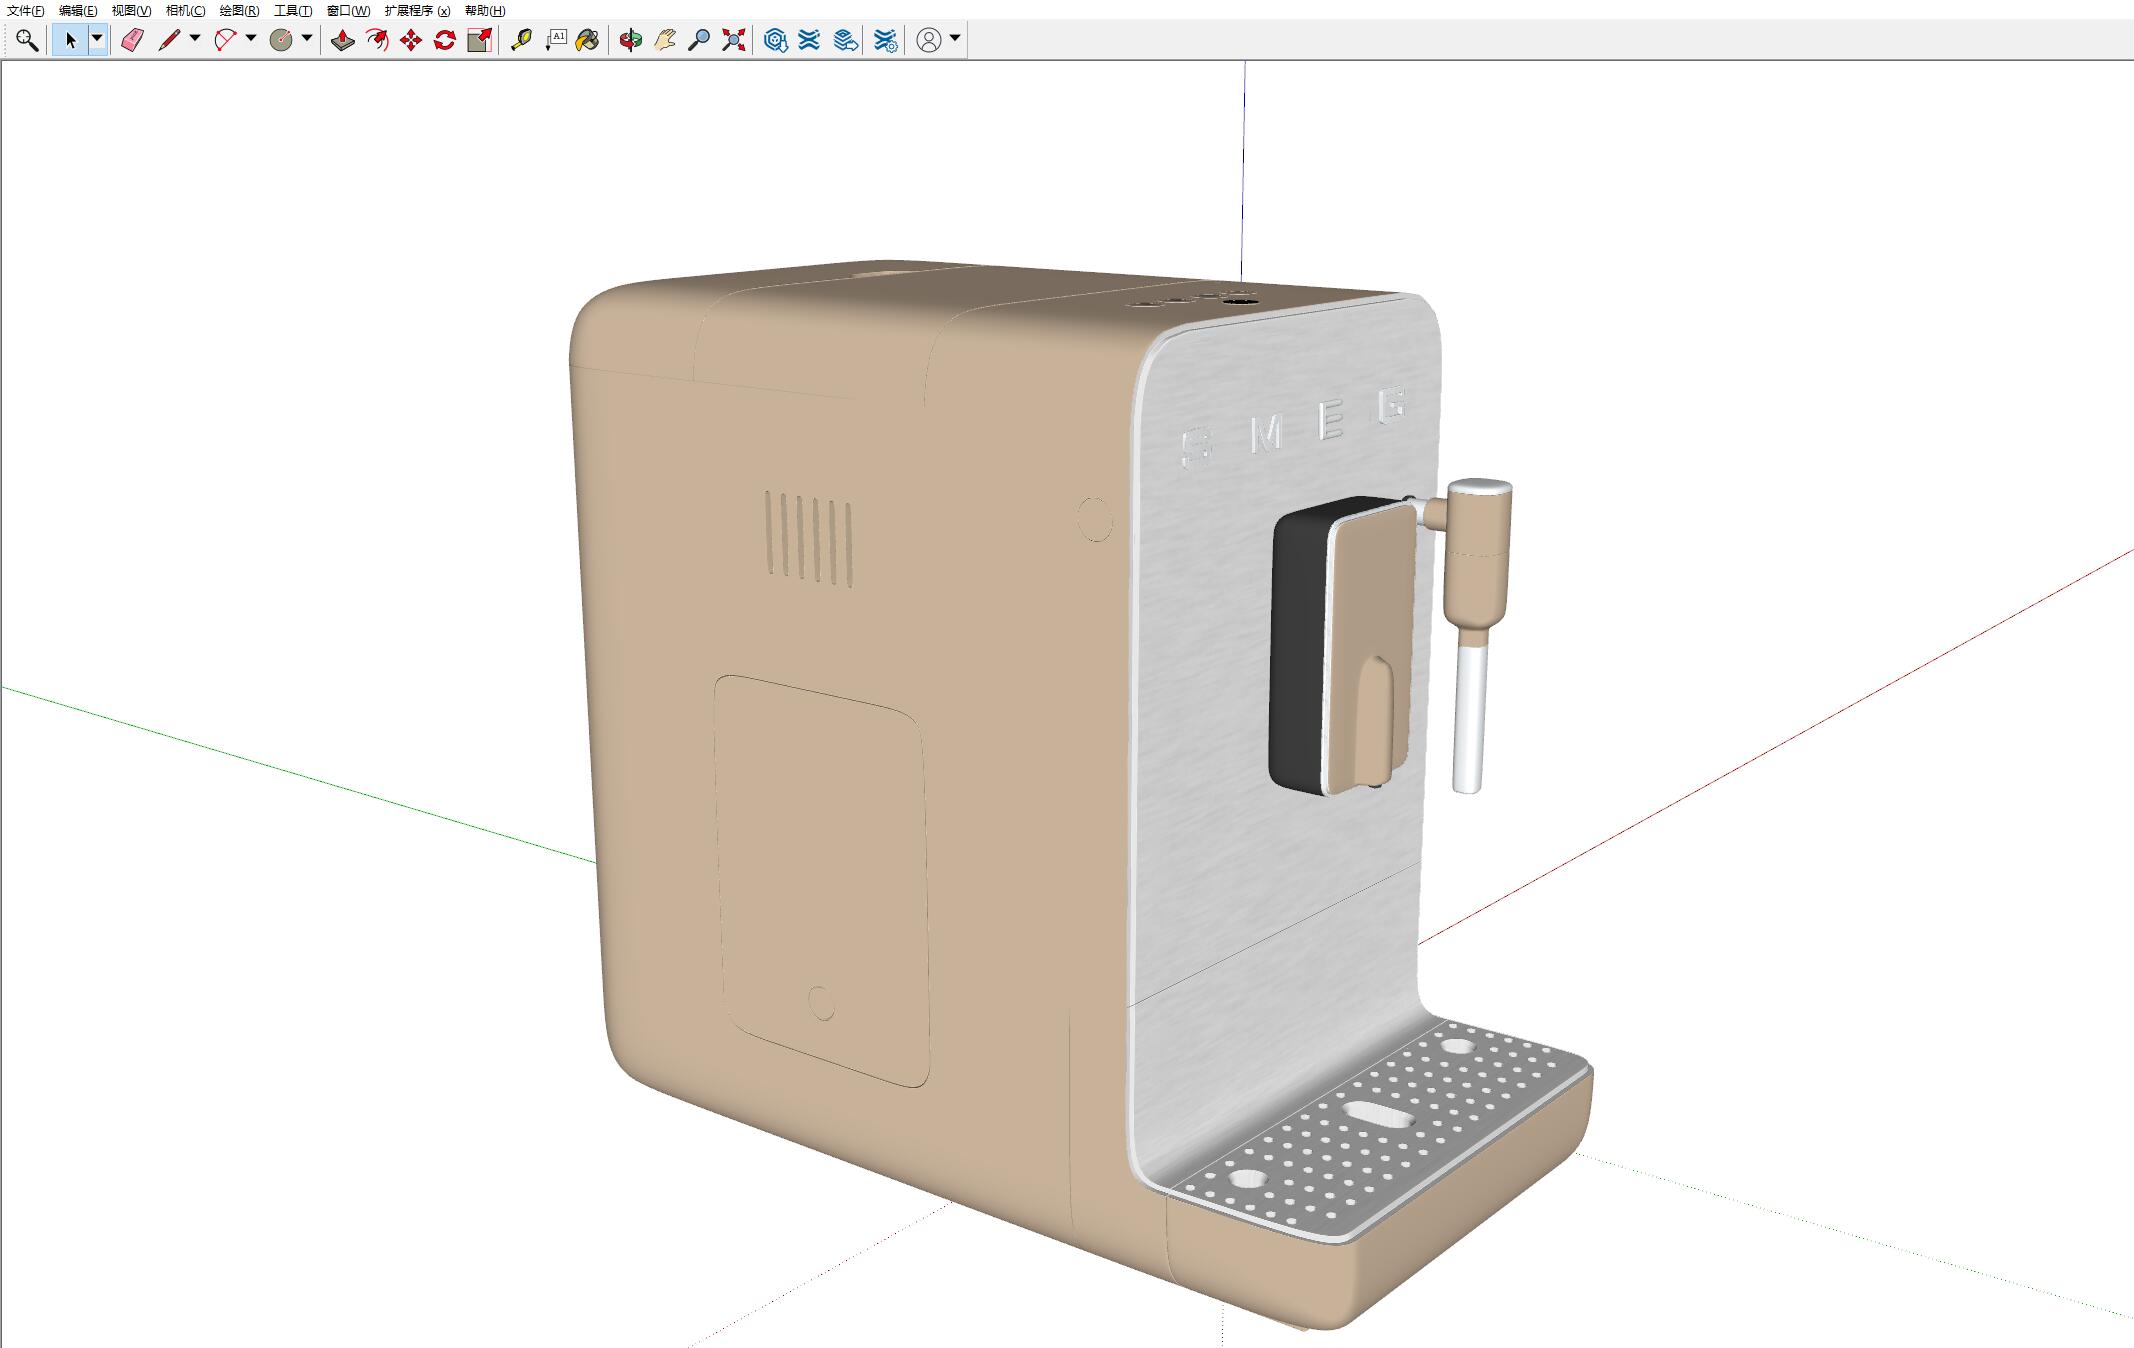Click the perforated drip tray on the model

(x=1380, y=1130)
